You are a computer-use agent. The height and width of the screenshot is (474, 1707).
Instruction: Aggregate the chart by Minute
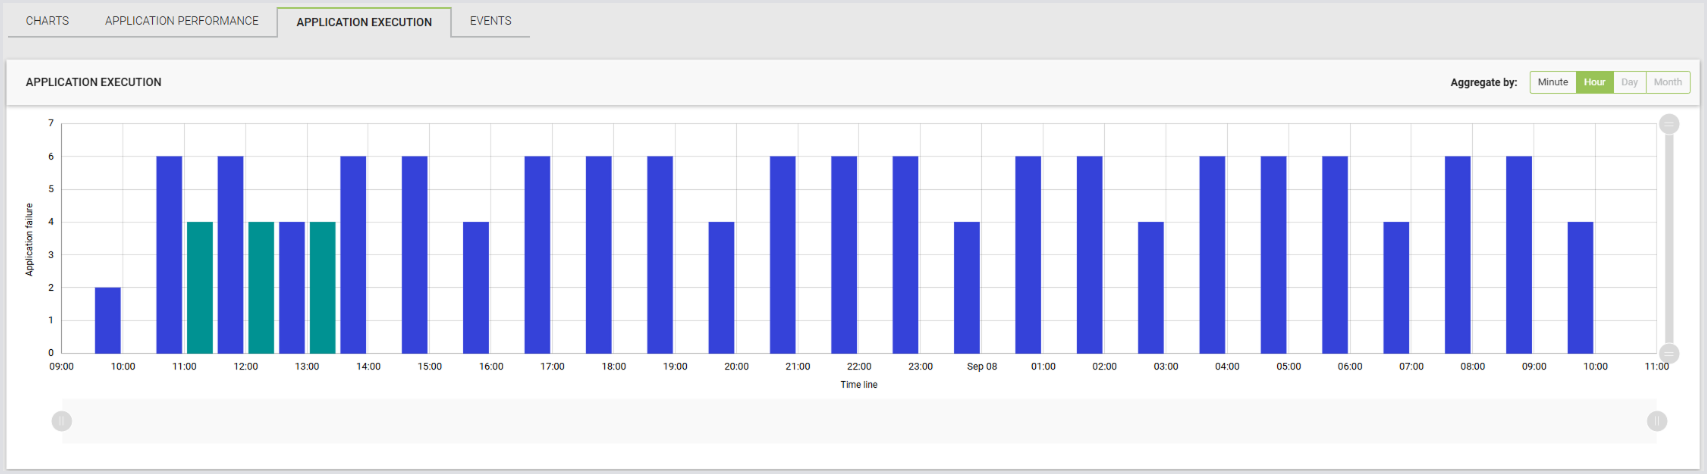[x=1553, y=82]
